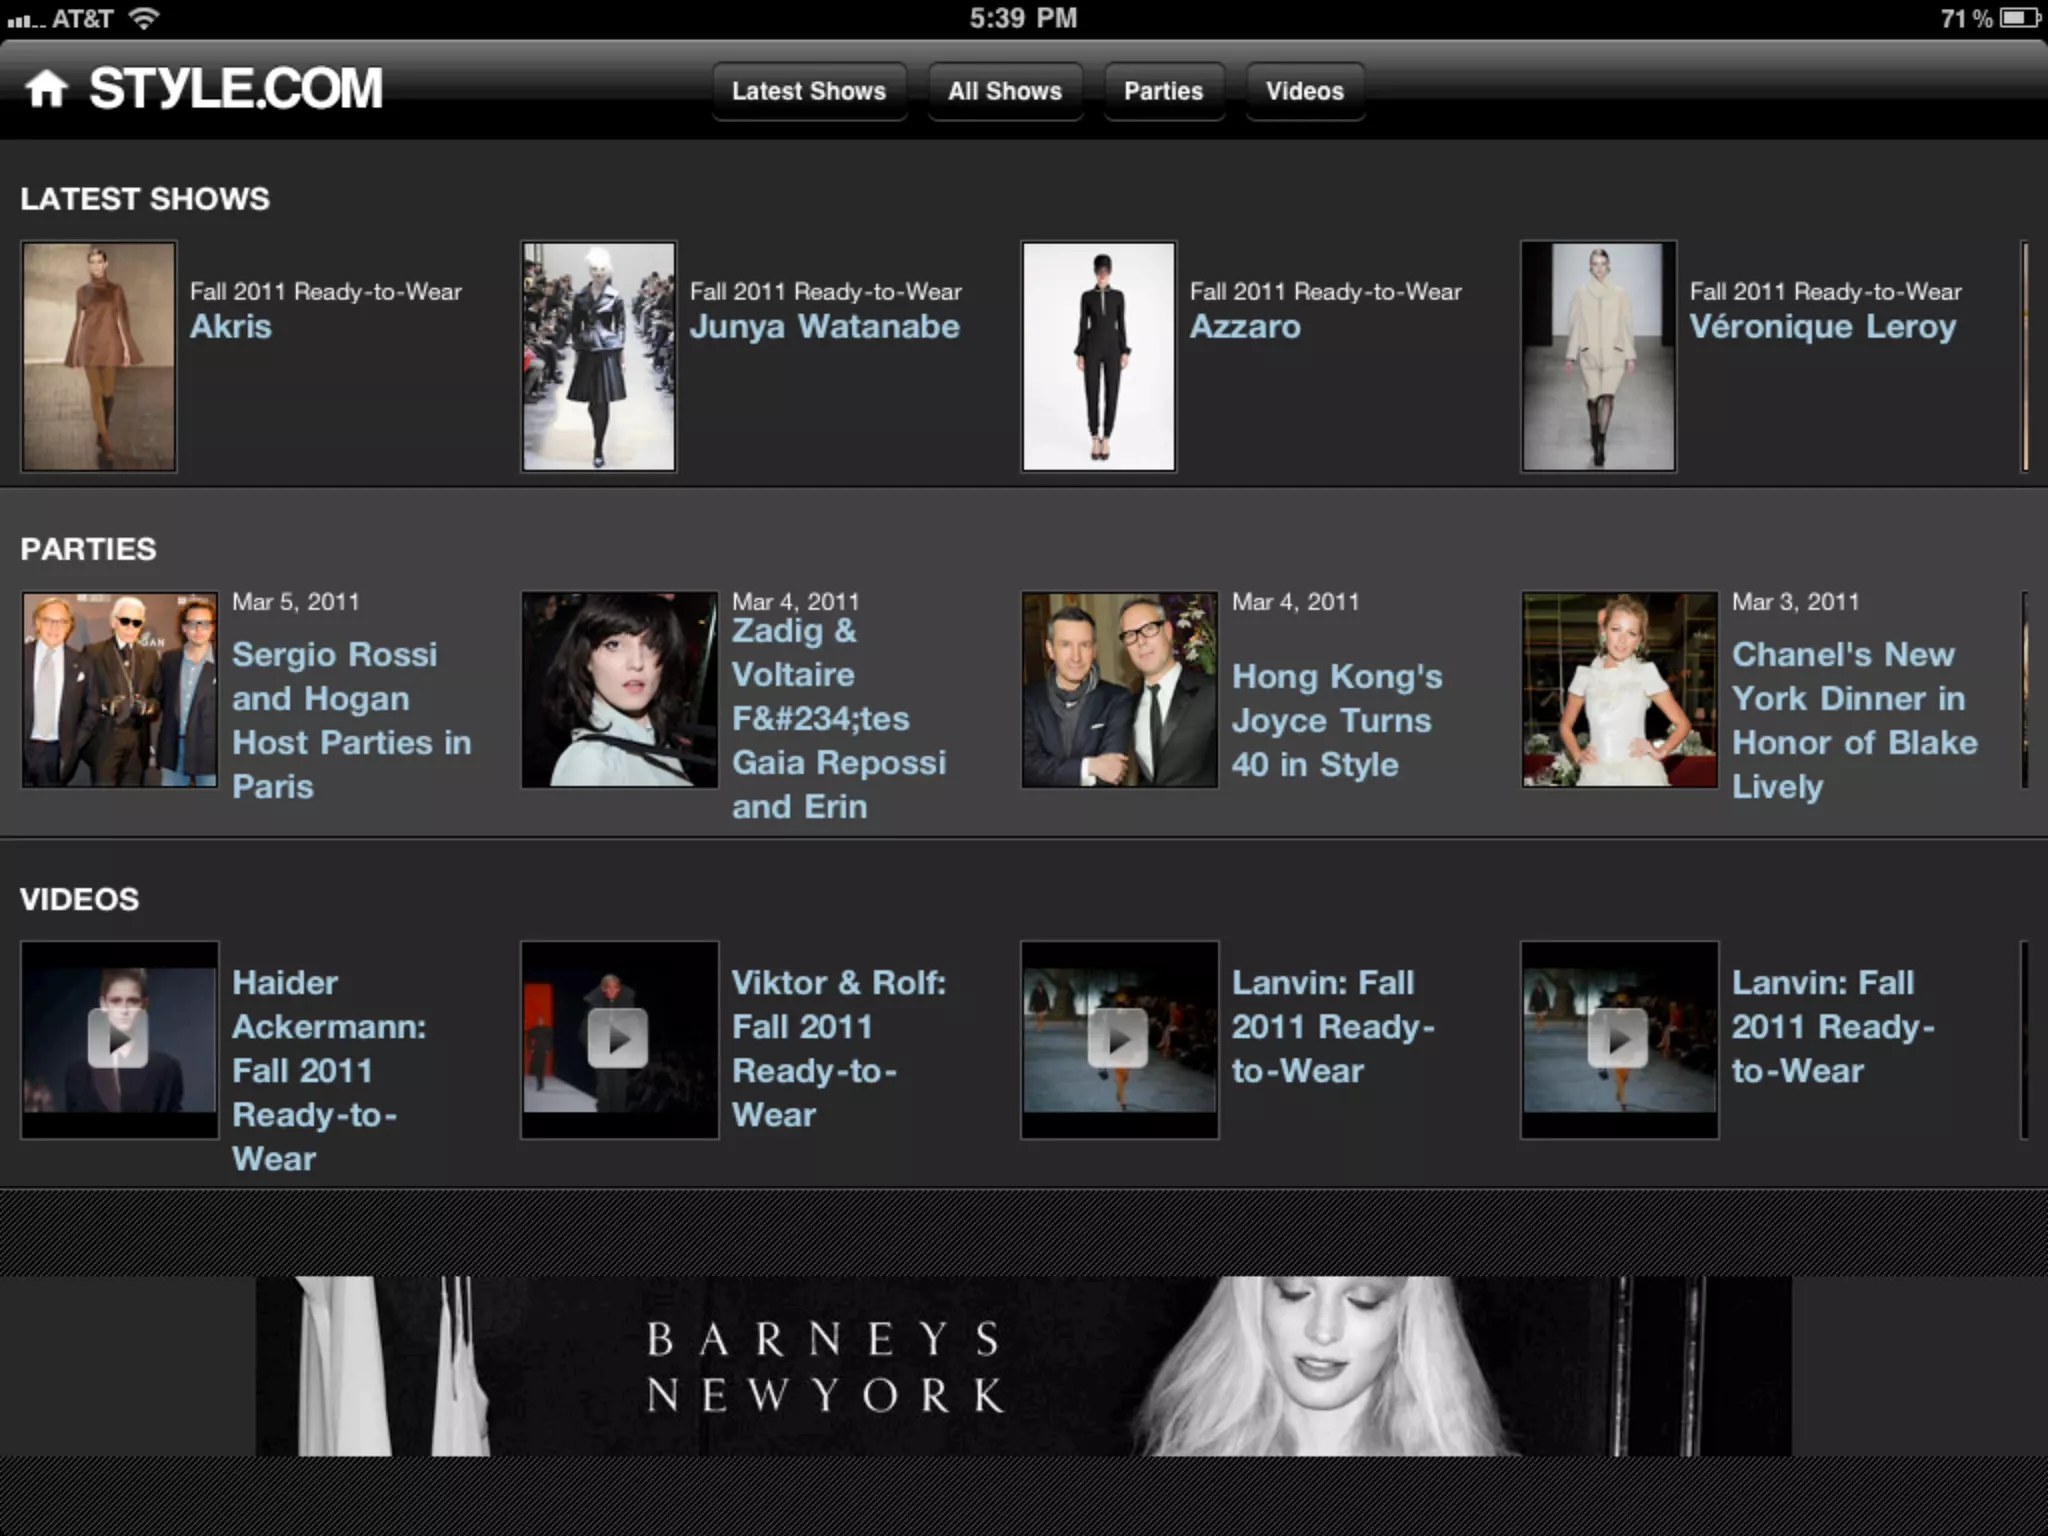
Task: Open the All Shows tab
Action: coord(1005,91)
